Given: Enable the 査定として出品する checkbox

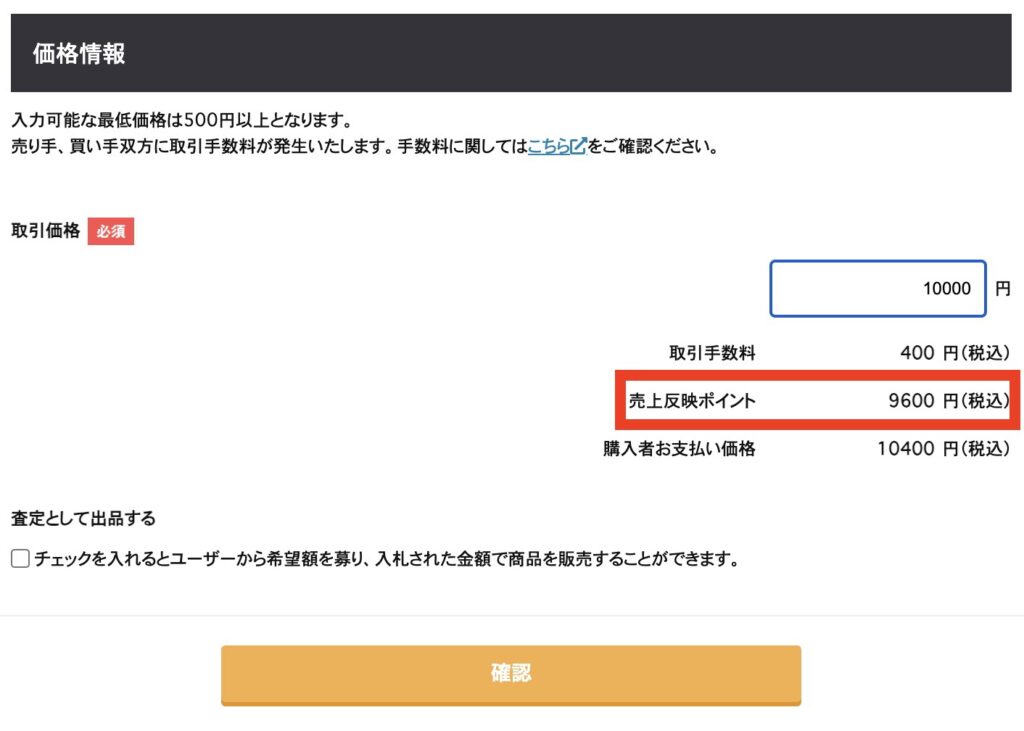Looking at the screenshot, I should pos(20,559).
